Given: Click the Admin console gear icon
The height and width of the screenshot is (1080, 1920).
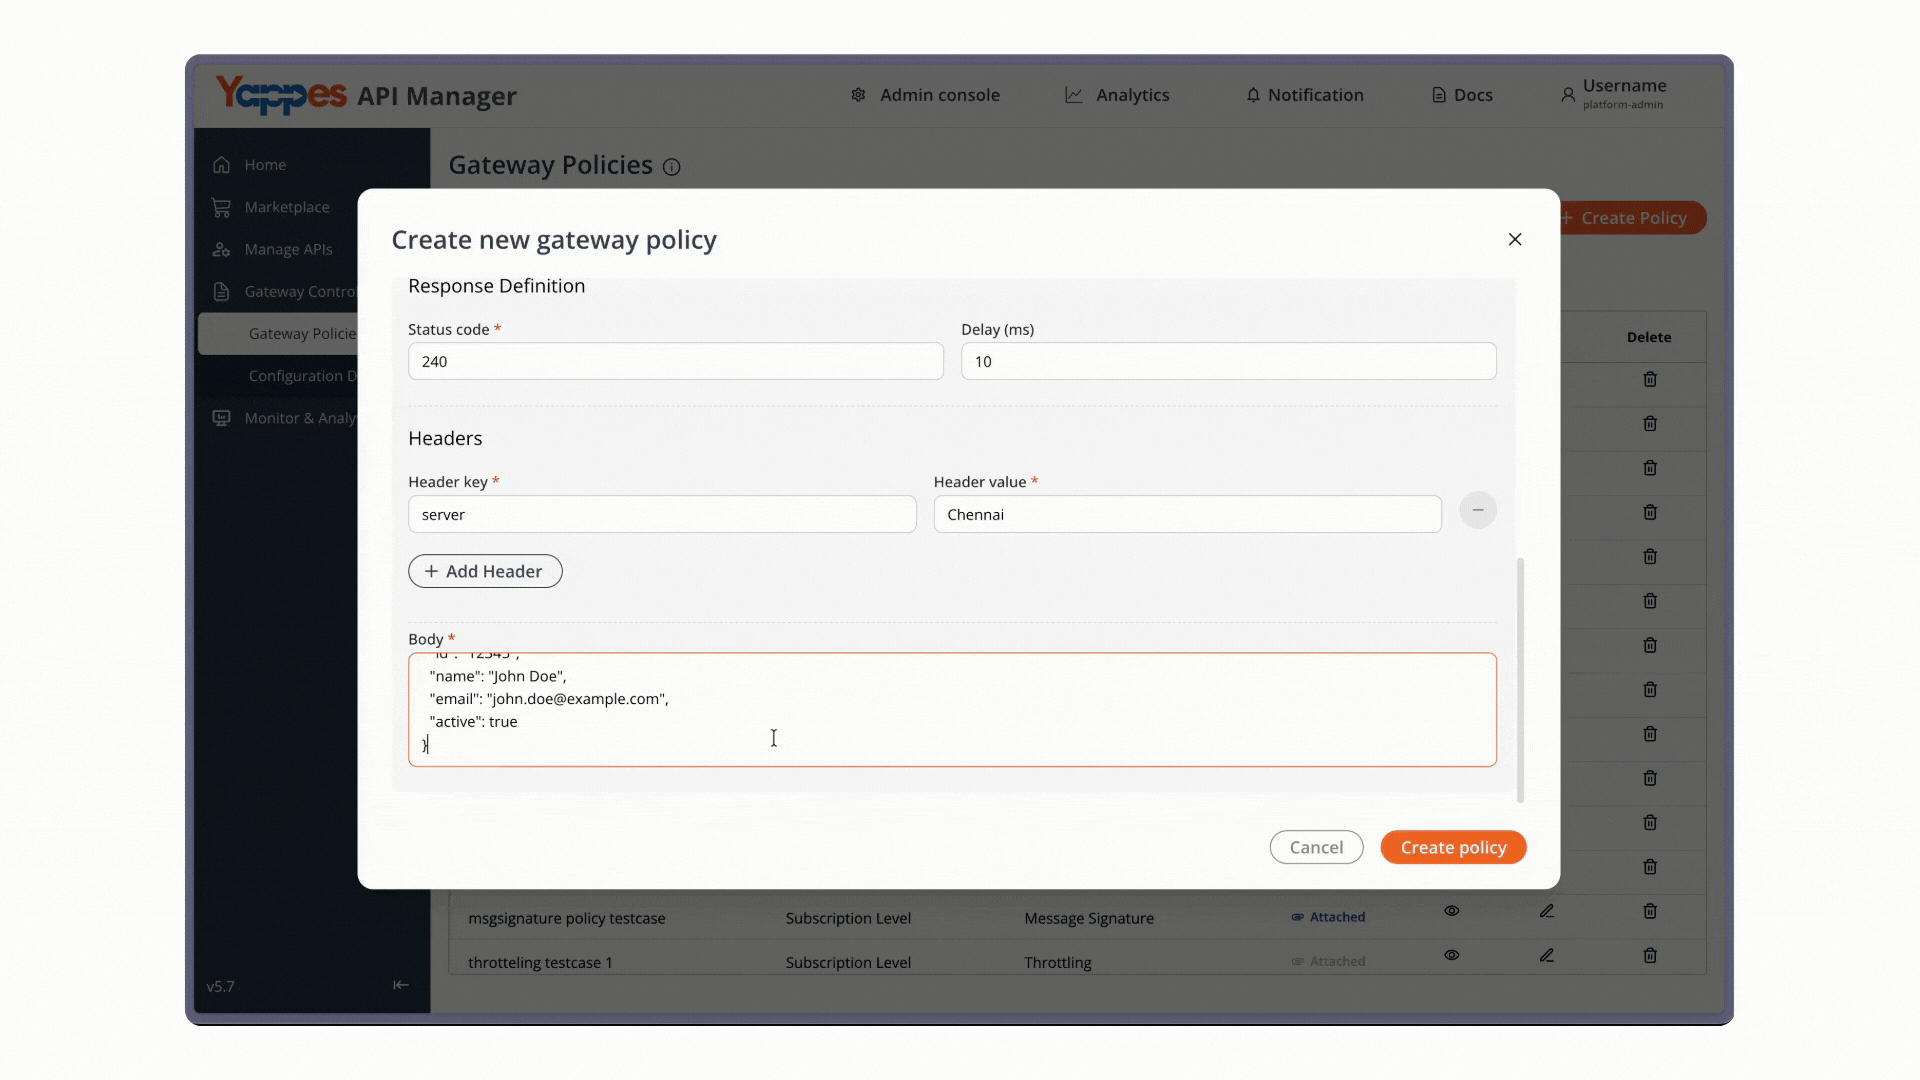Looking at the screenshot, I should 858,95.
